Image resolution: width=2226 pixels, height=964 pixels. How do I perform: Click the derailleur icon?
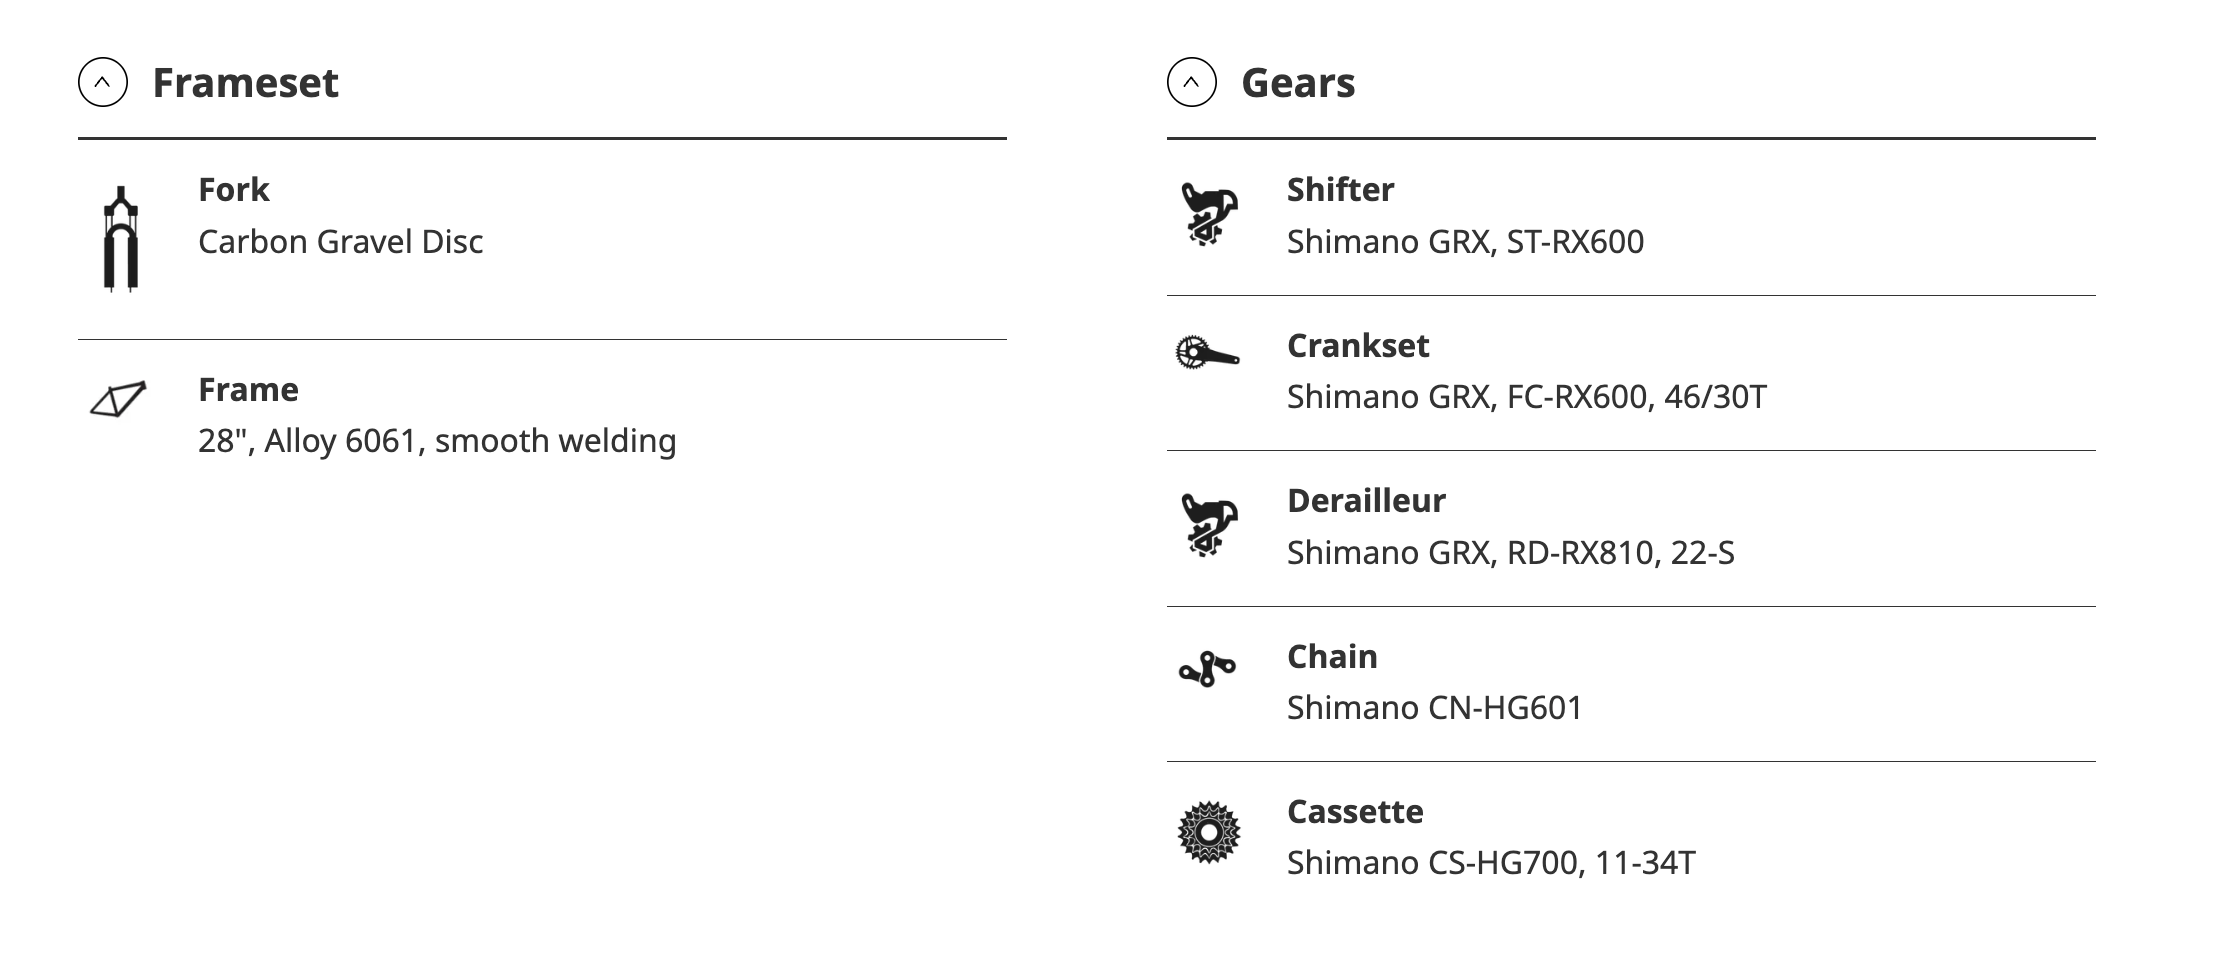[1208, 525]
